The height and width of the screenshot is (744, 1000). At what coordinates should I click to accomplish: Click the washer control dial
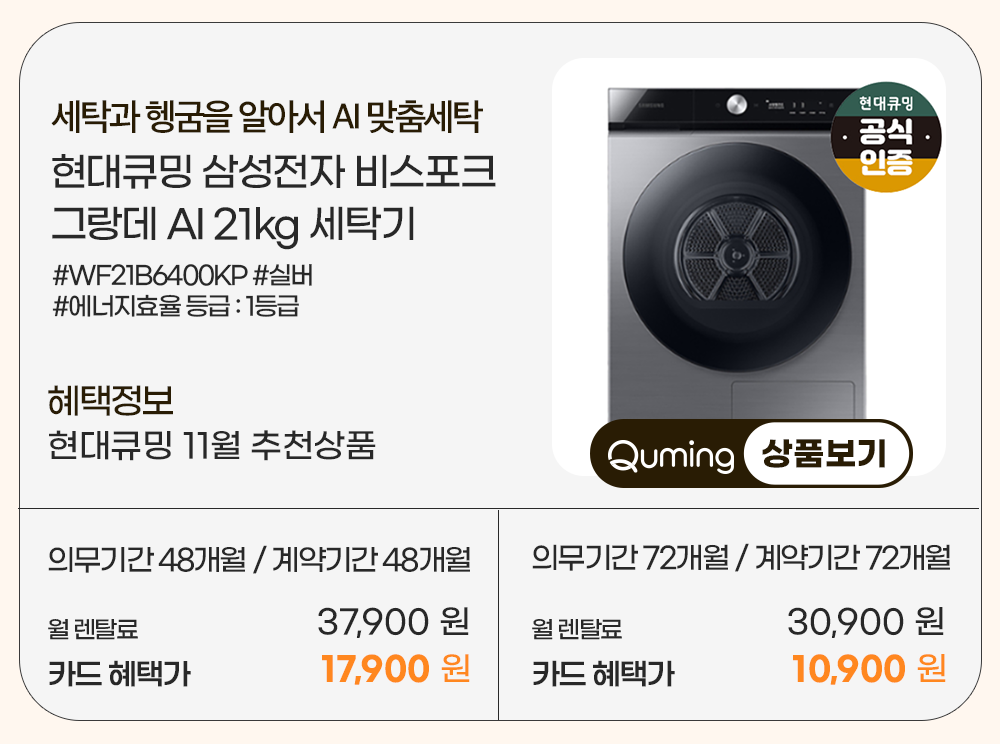pos(737,105)
